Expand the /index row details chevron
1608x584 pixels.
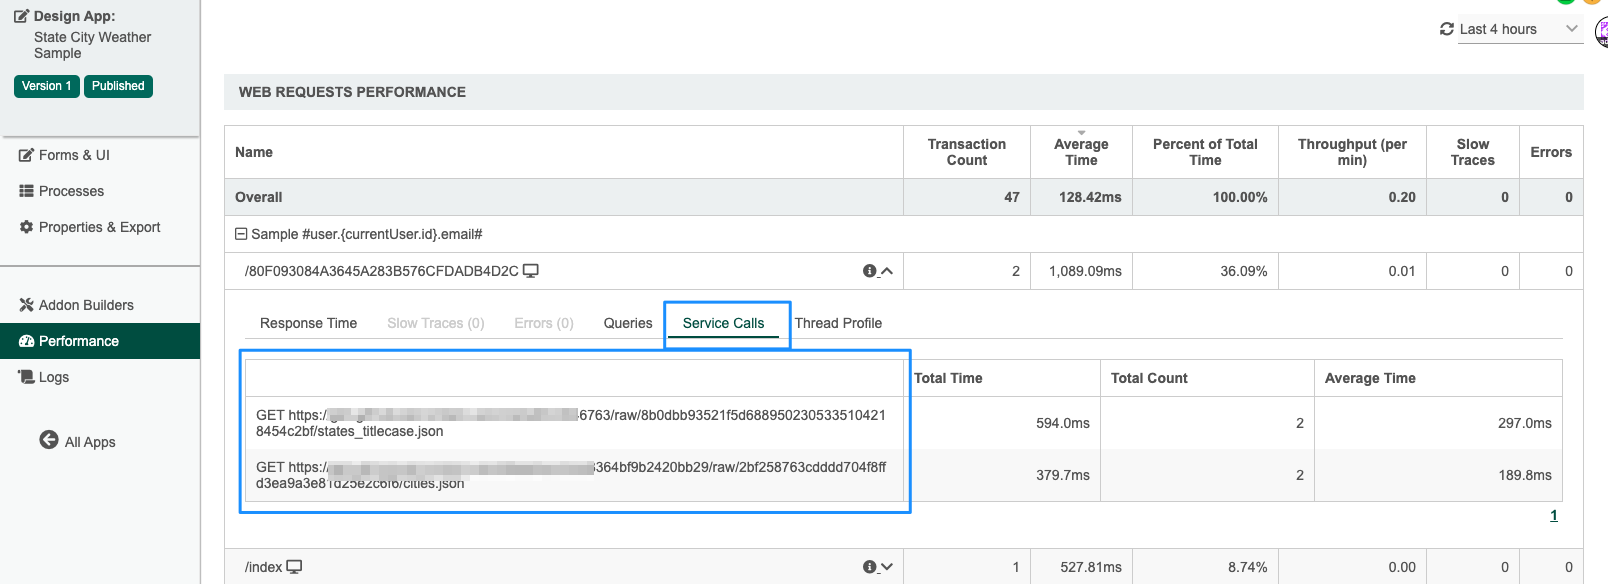point(887,567)
